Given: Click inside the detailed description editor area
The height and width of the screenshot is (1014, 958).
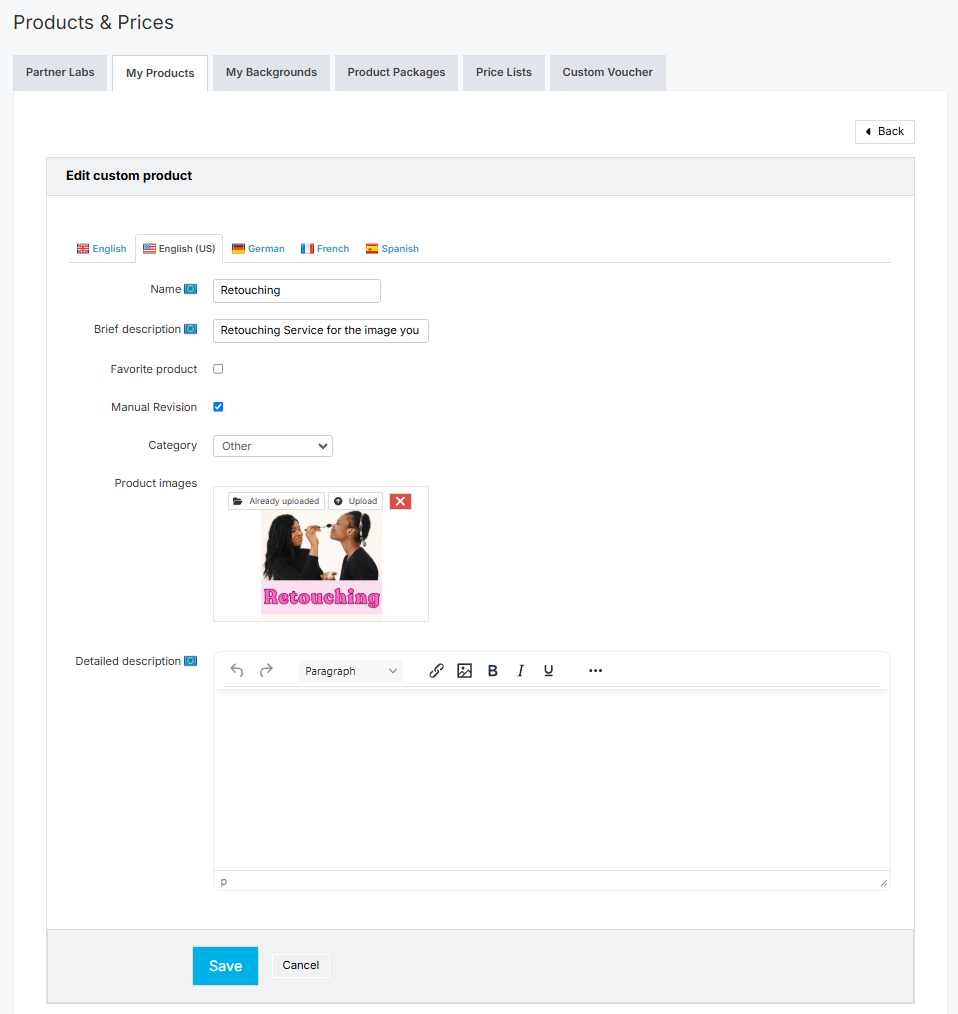Looking at the screenshot, I should pos(552,779).
